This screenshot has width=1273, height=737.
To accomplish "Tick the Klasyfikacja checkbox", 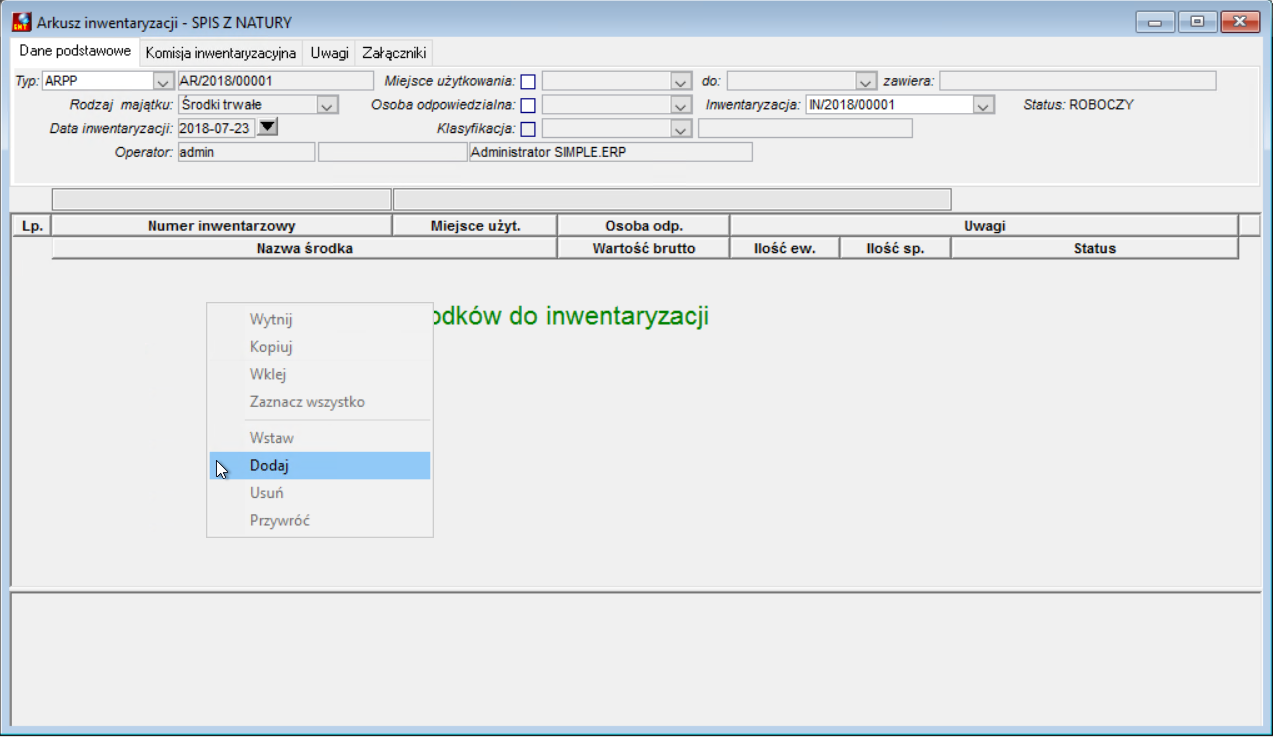I will [528, 128].
